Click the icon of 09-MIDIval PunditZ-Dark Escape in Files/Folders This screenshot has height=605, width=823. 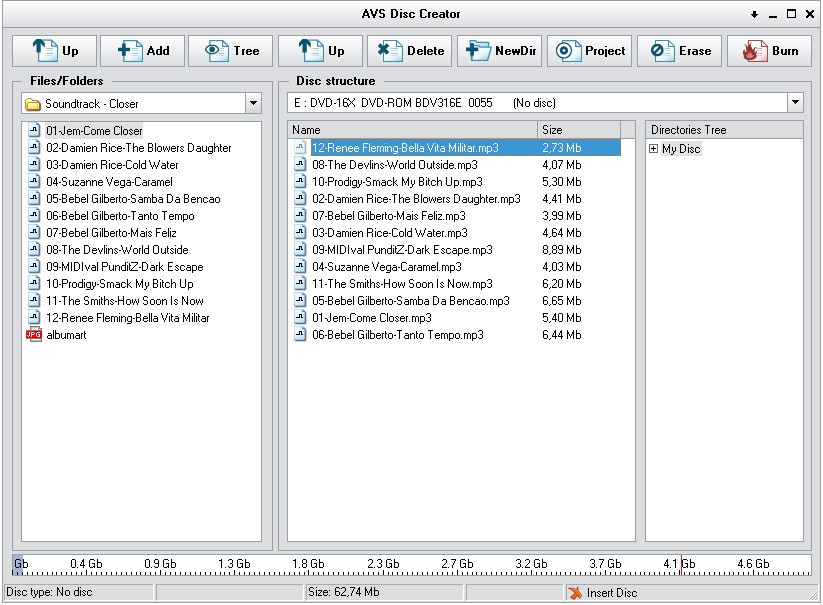34,267
